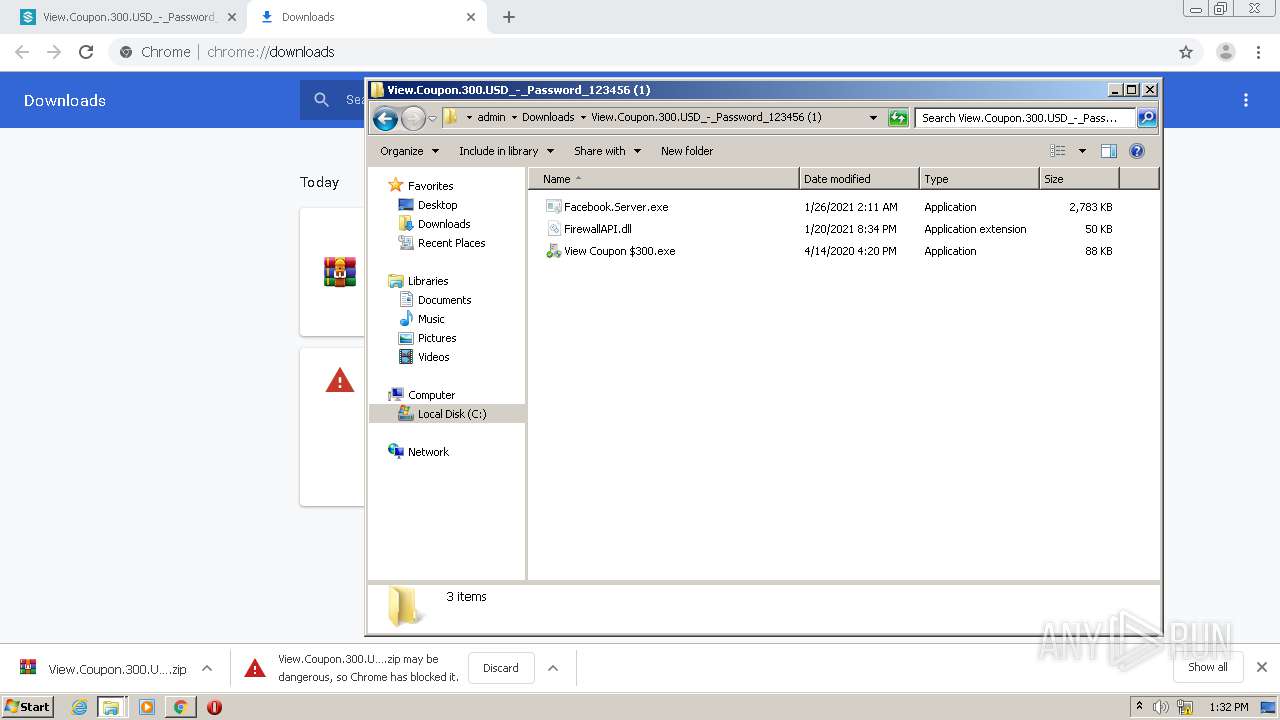Click the Facebook.Server.exe file icon
The image size is (1280, 720).
point(553,207)
